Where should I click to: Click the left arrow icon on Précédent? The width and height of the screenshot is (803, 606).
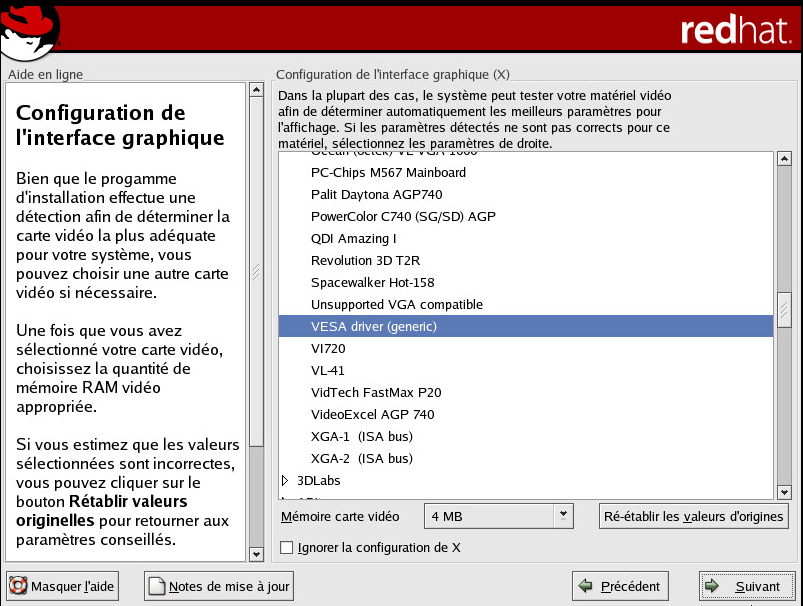click(585, 586)
